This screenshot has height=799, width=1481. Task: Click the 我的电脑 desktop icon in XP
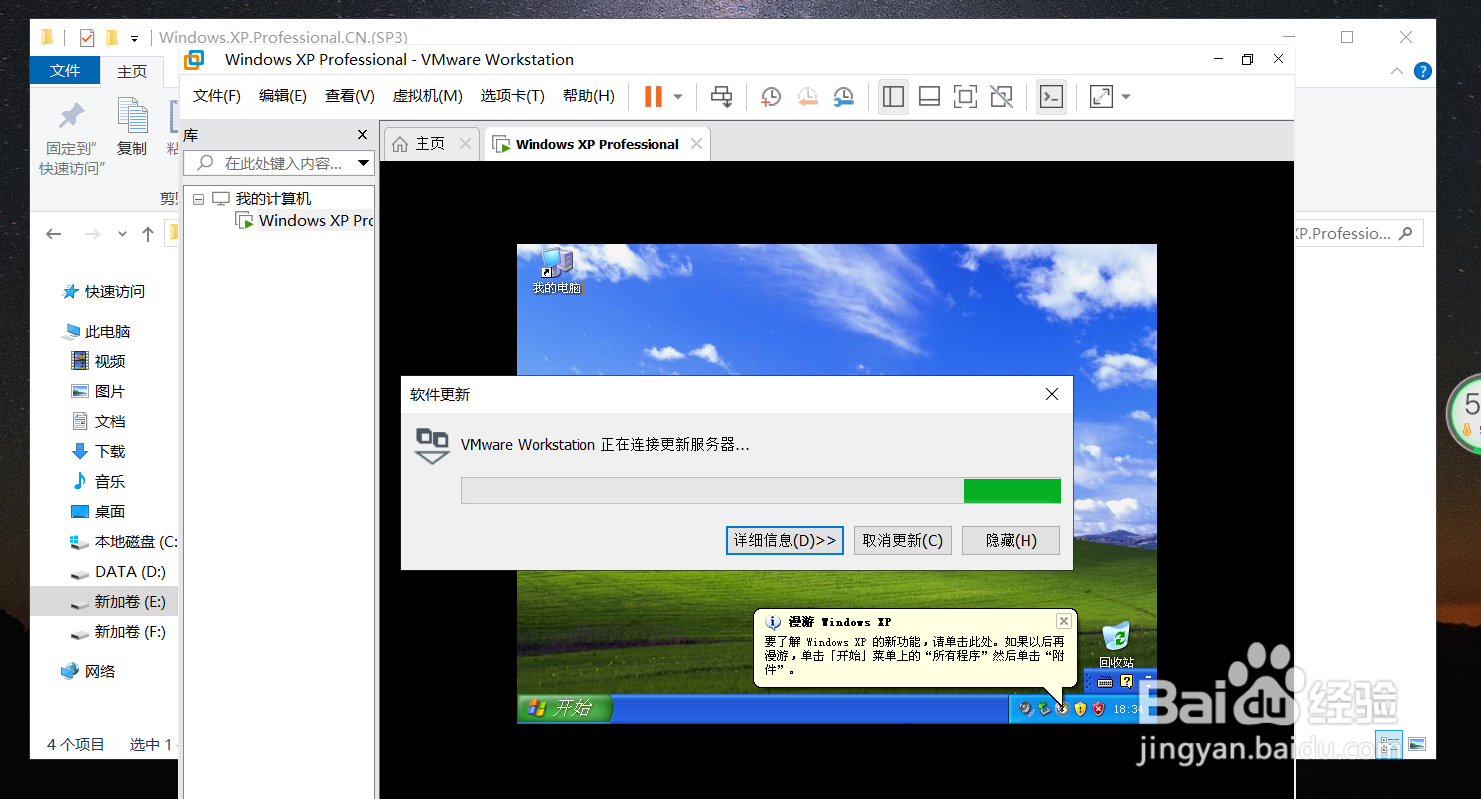click(557, 271)
